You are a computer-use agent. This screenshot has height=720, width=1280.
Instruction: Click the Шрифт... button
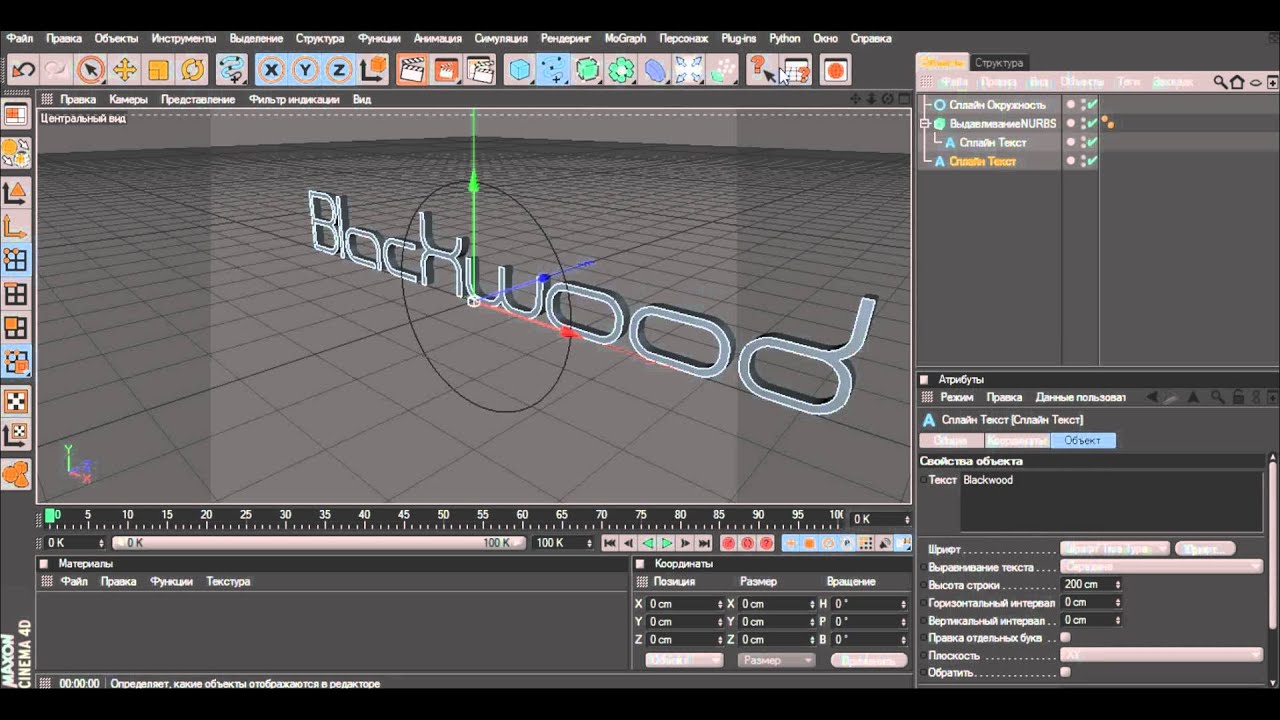[x=1205, y=549]
